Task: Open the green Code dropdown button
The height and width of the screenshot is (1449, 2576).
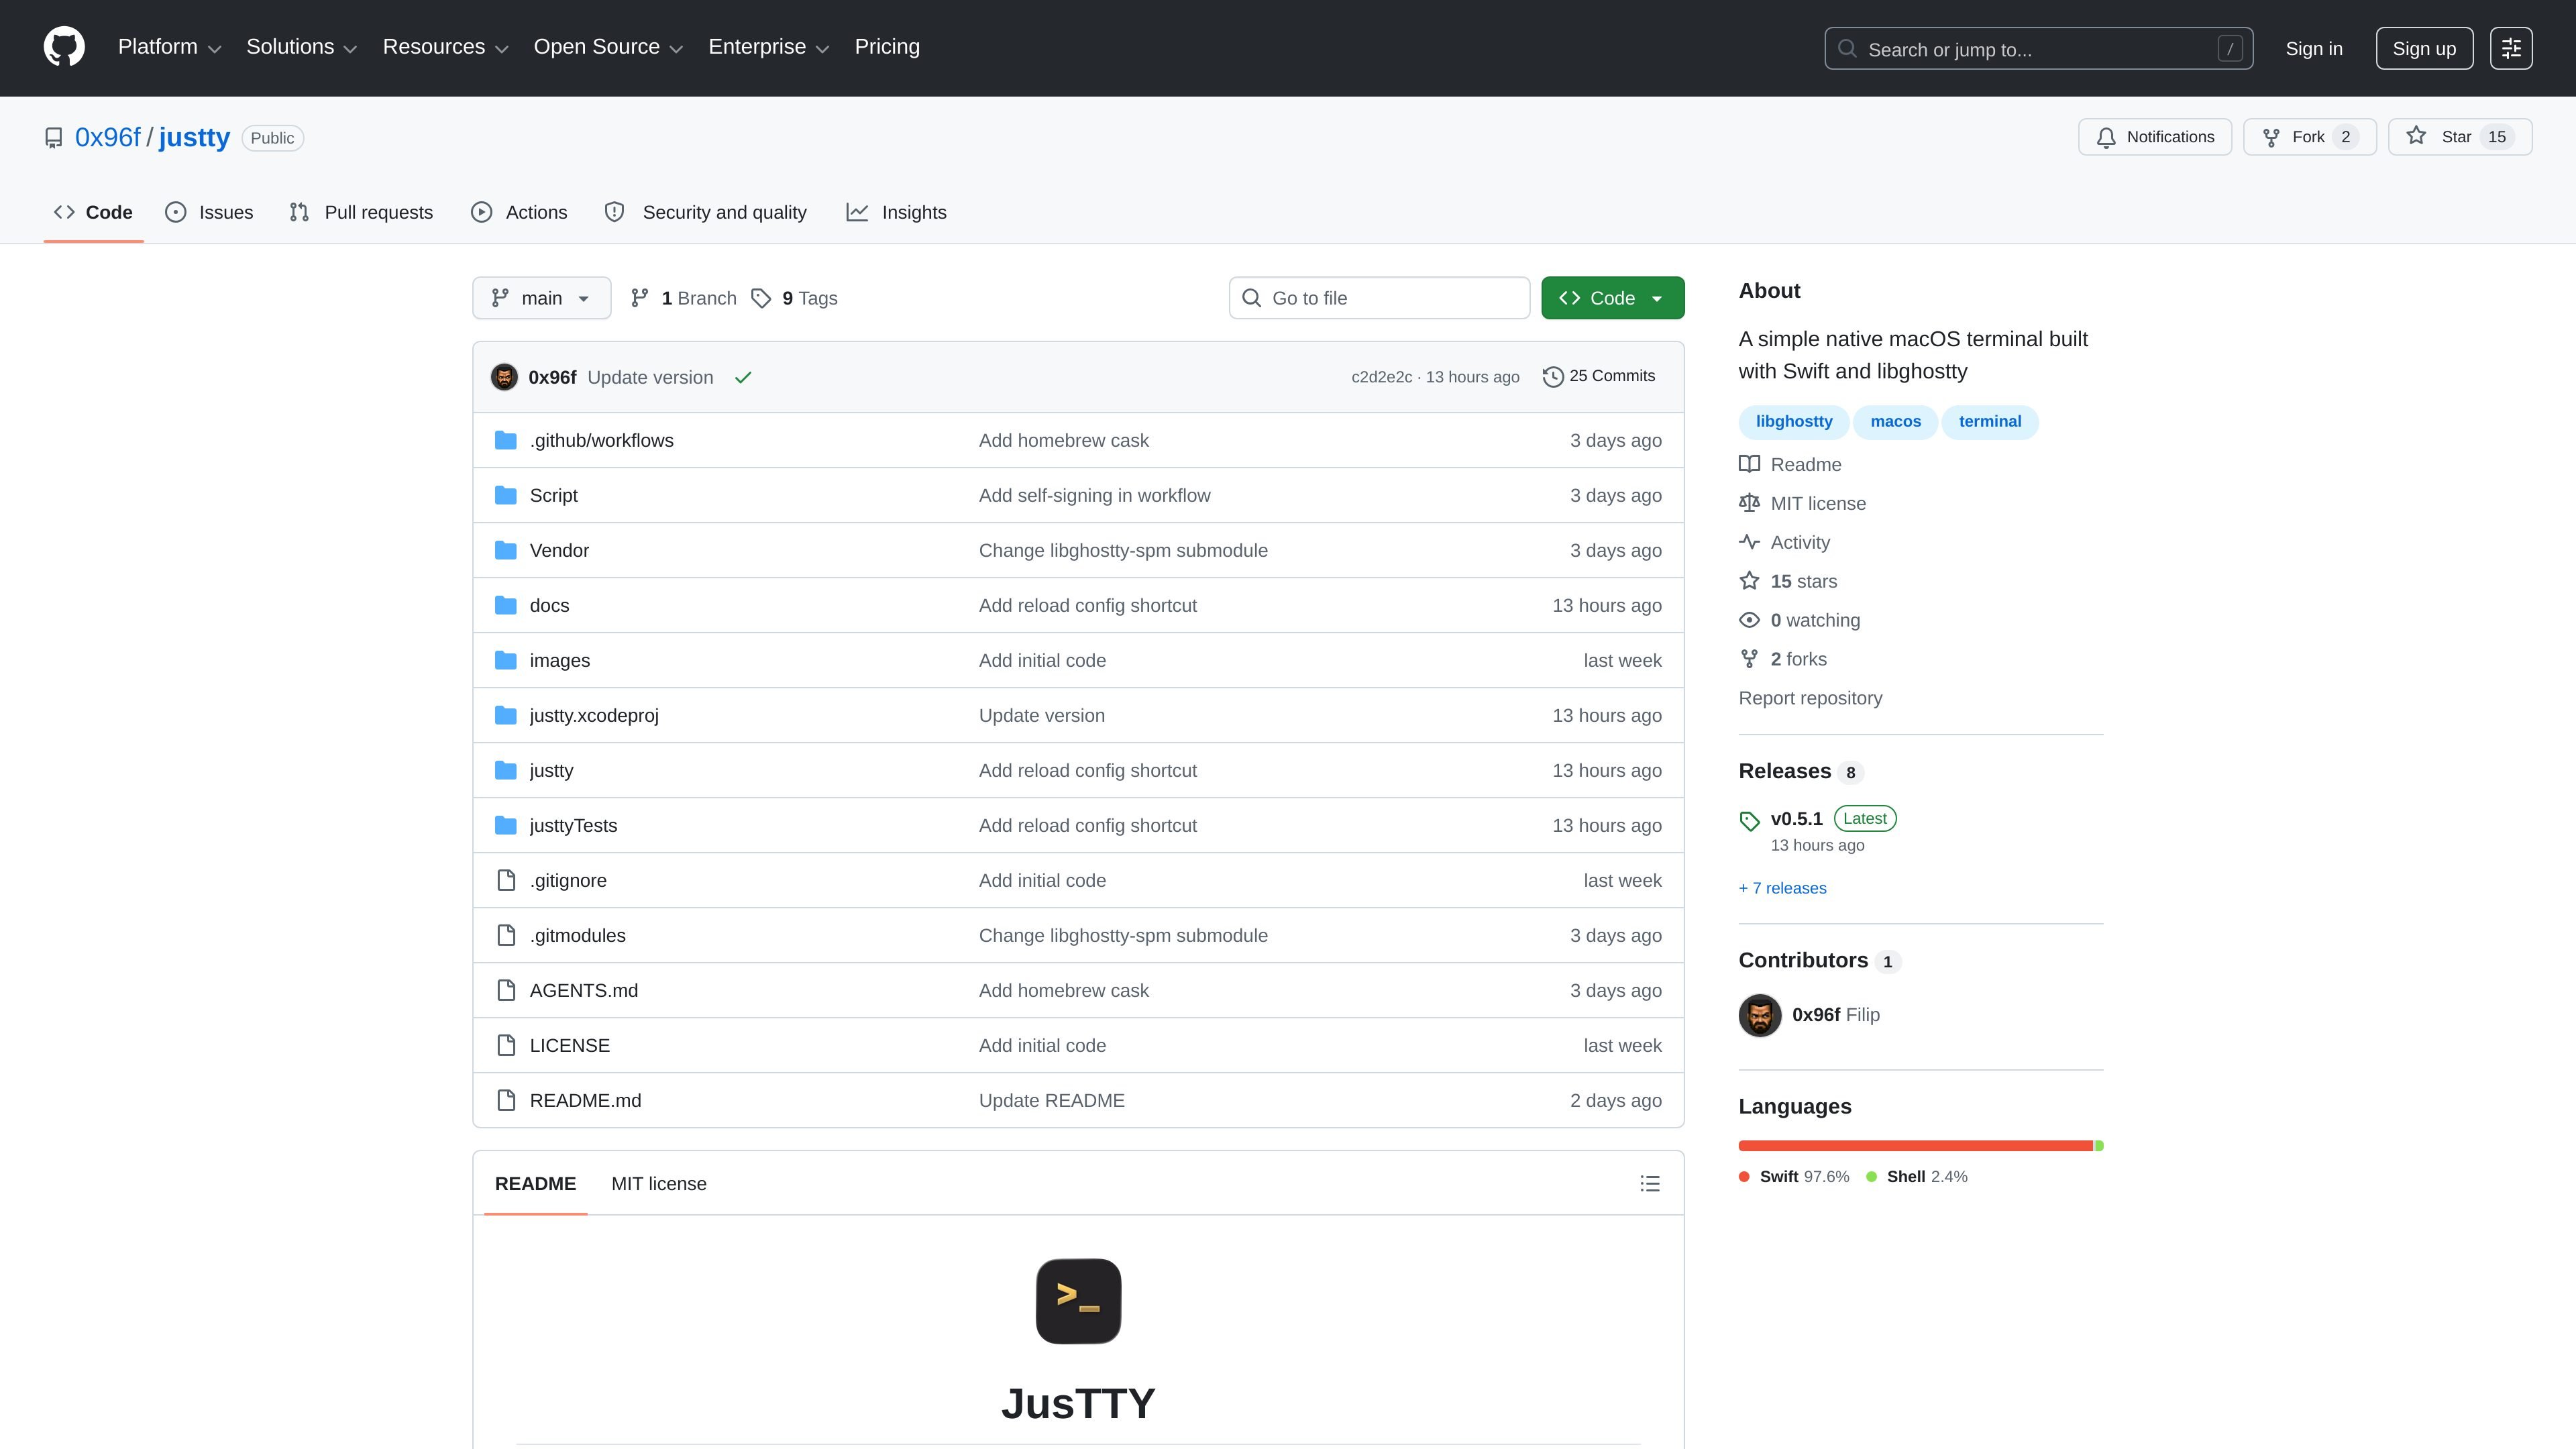Action: click(x=1612, y=298)
